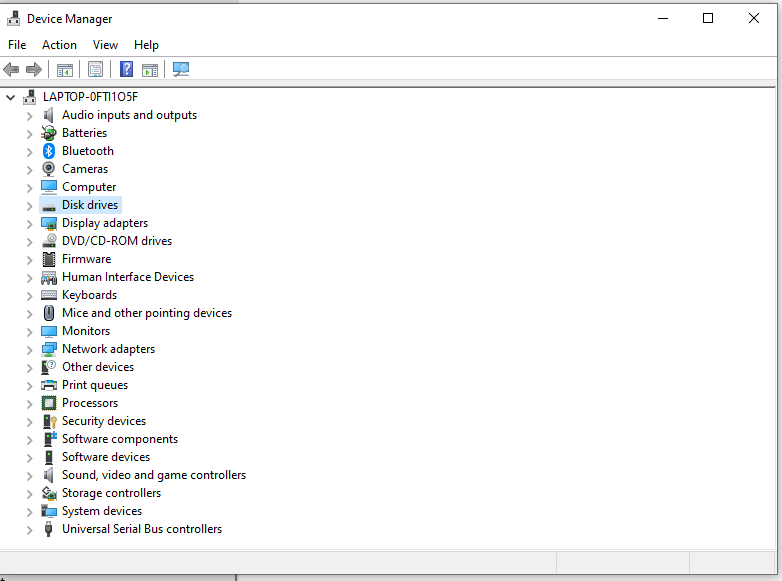Select the Storage controllers label
782x581 pixels.
pos(111,493)
